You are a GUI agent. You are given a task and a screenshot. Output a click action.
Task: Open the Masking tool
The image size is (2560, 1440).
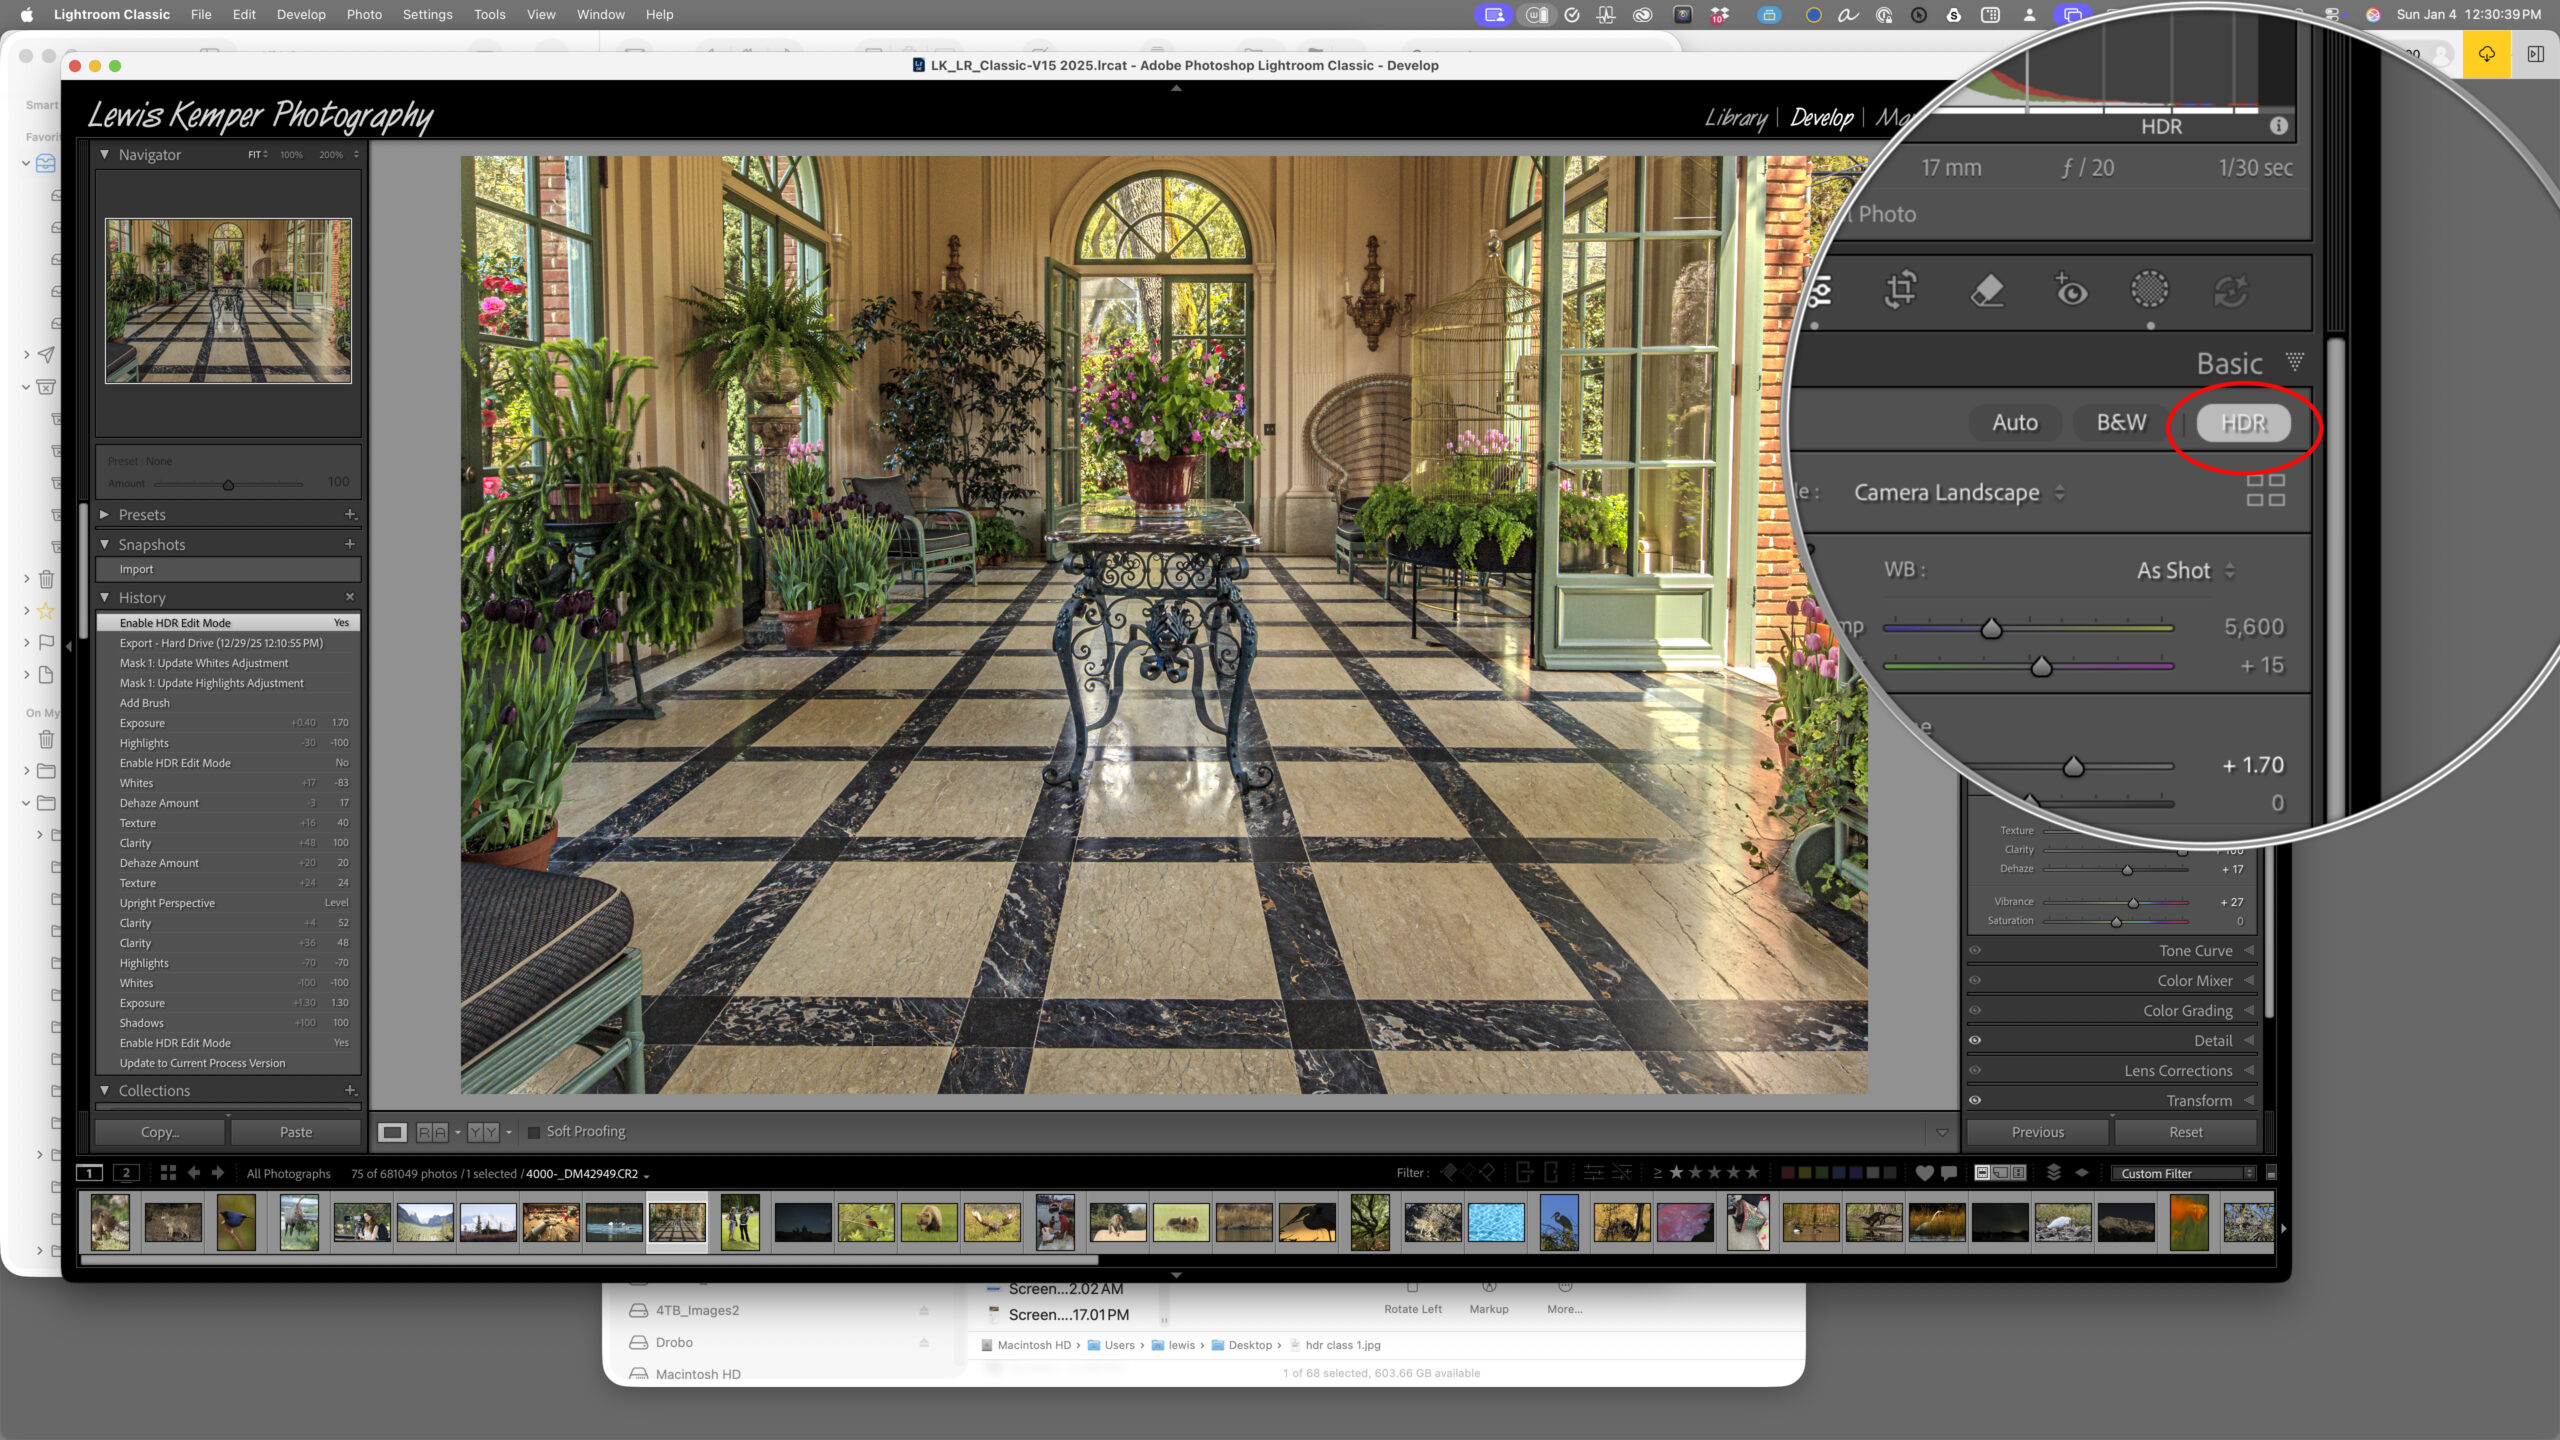[2149, 290]
